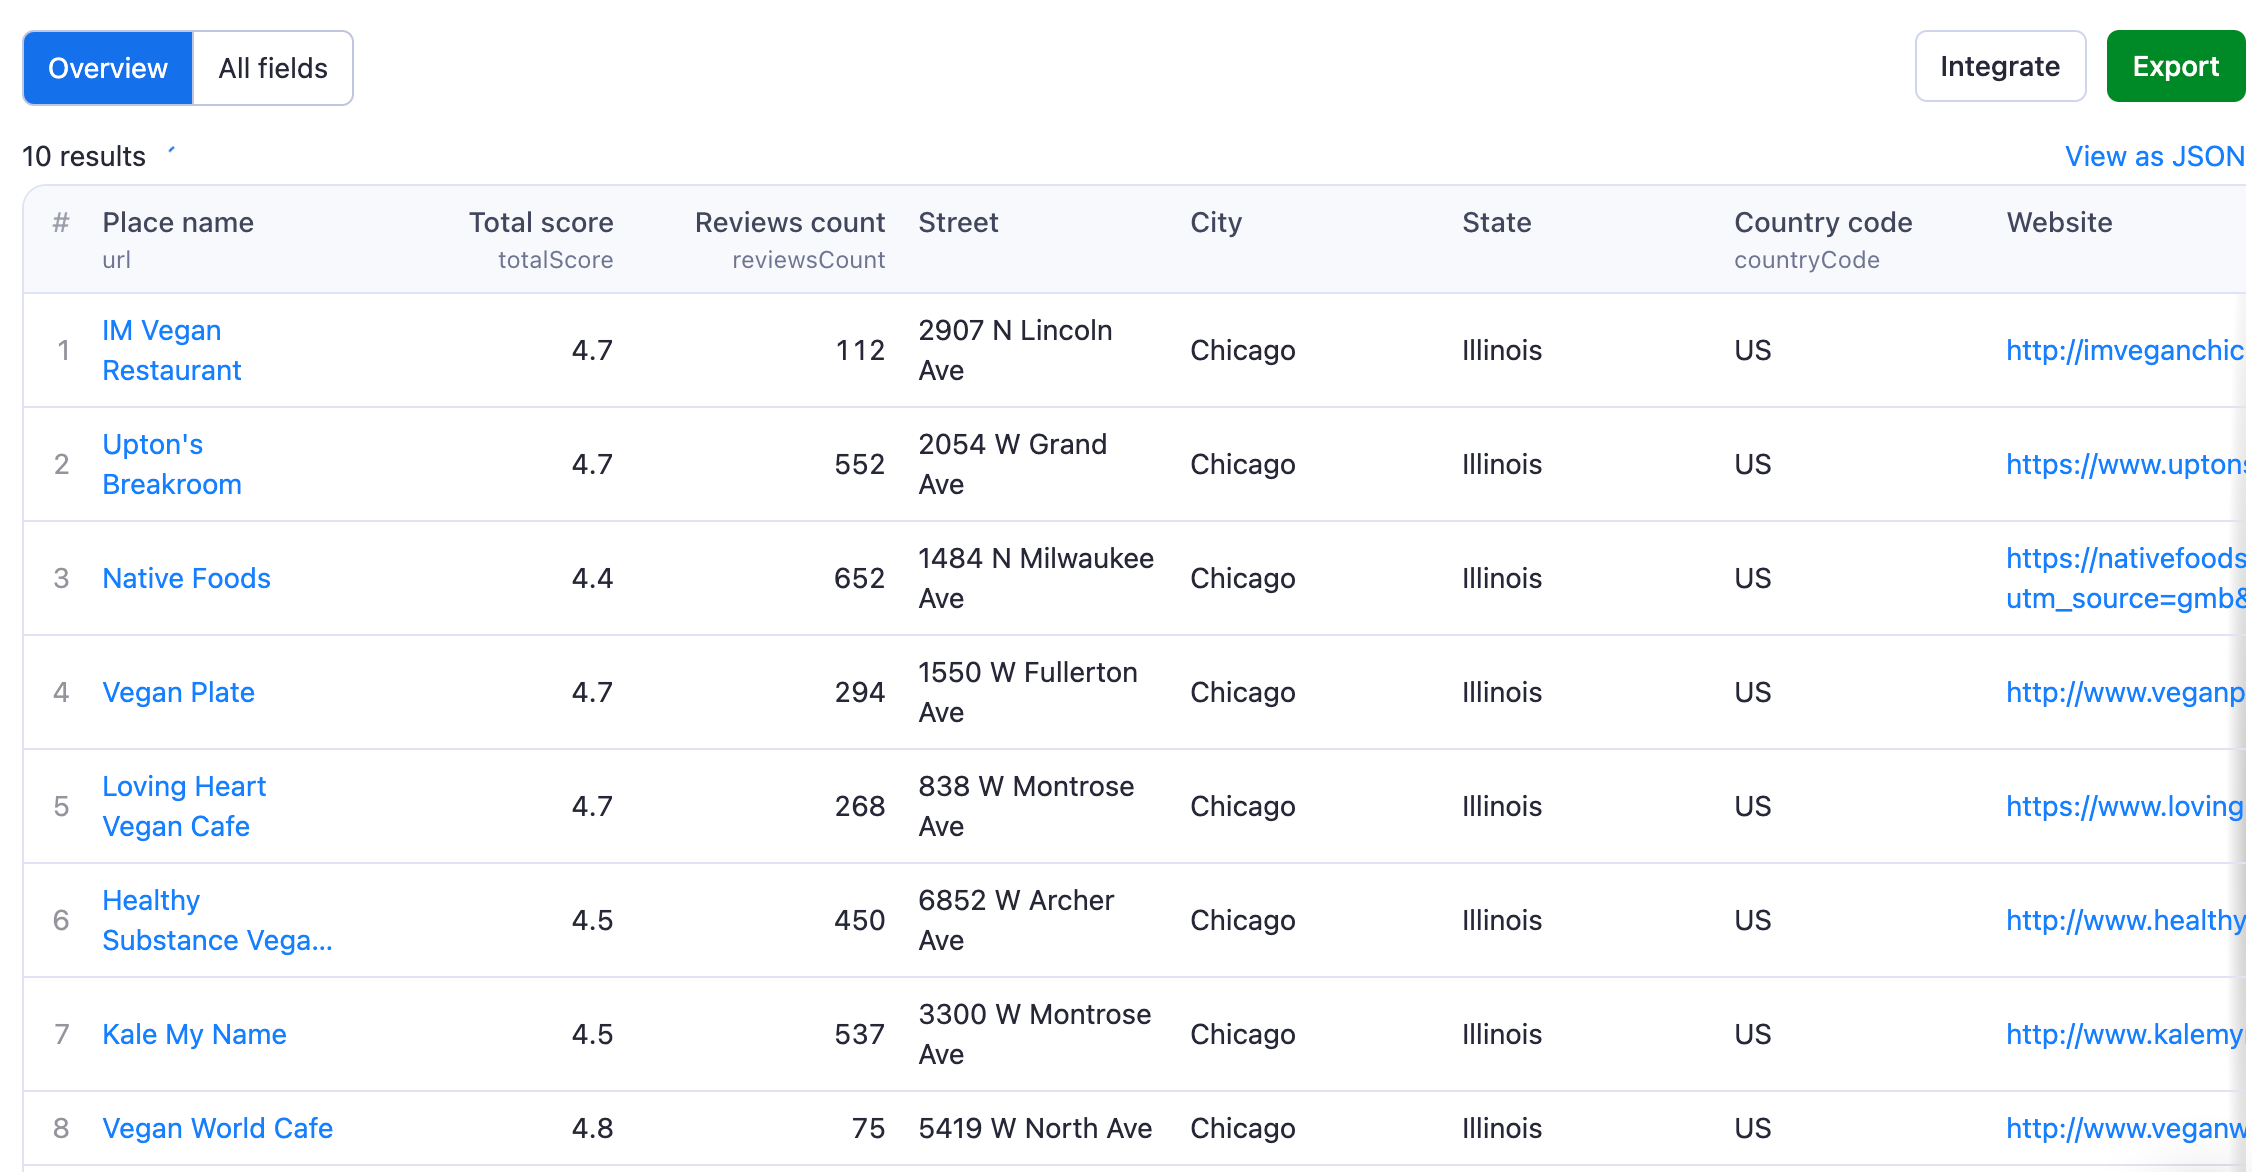Click the row number for Upton's Breakroom
2252x1172 pixels.
coord(64,463)
